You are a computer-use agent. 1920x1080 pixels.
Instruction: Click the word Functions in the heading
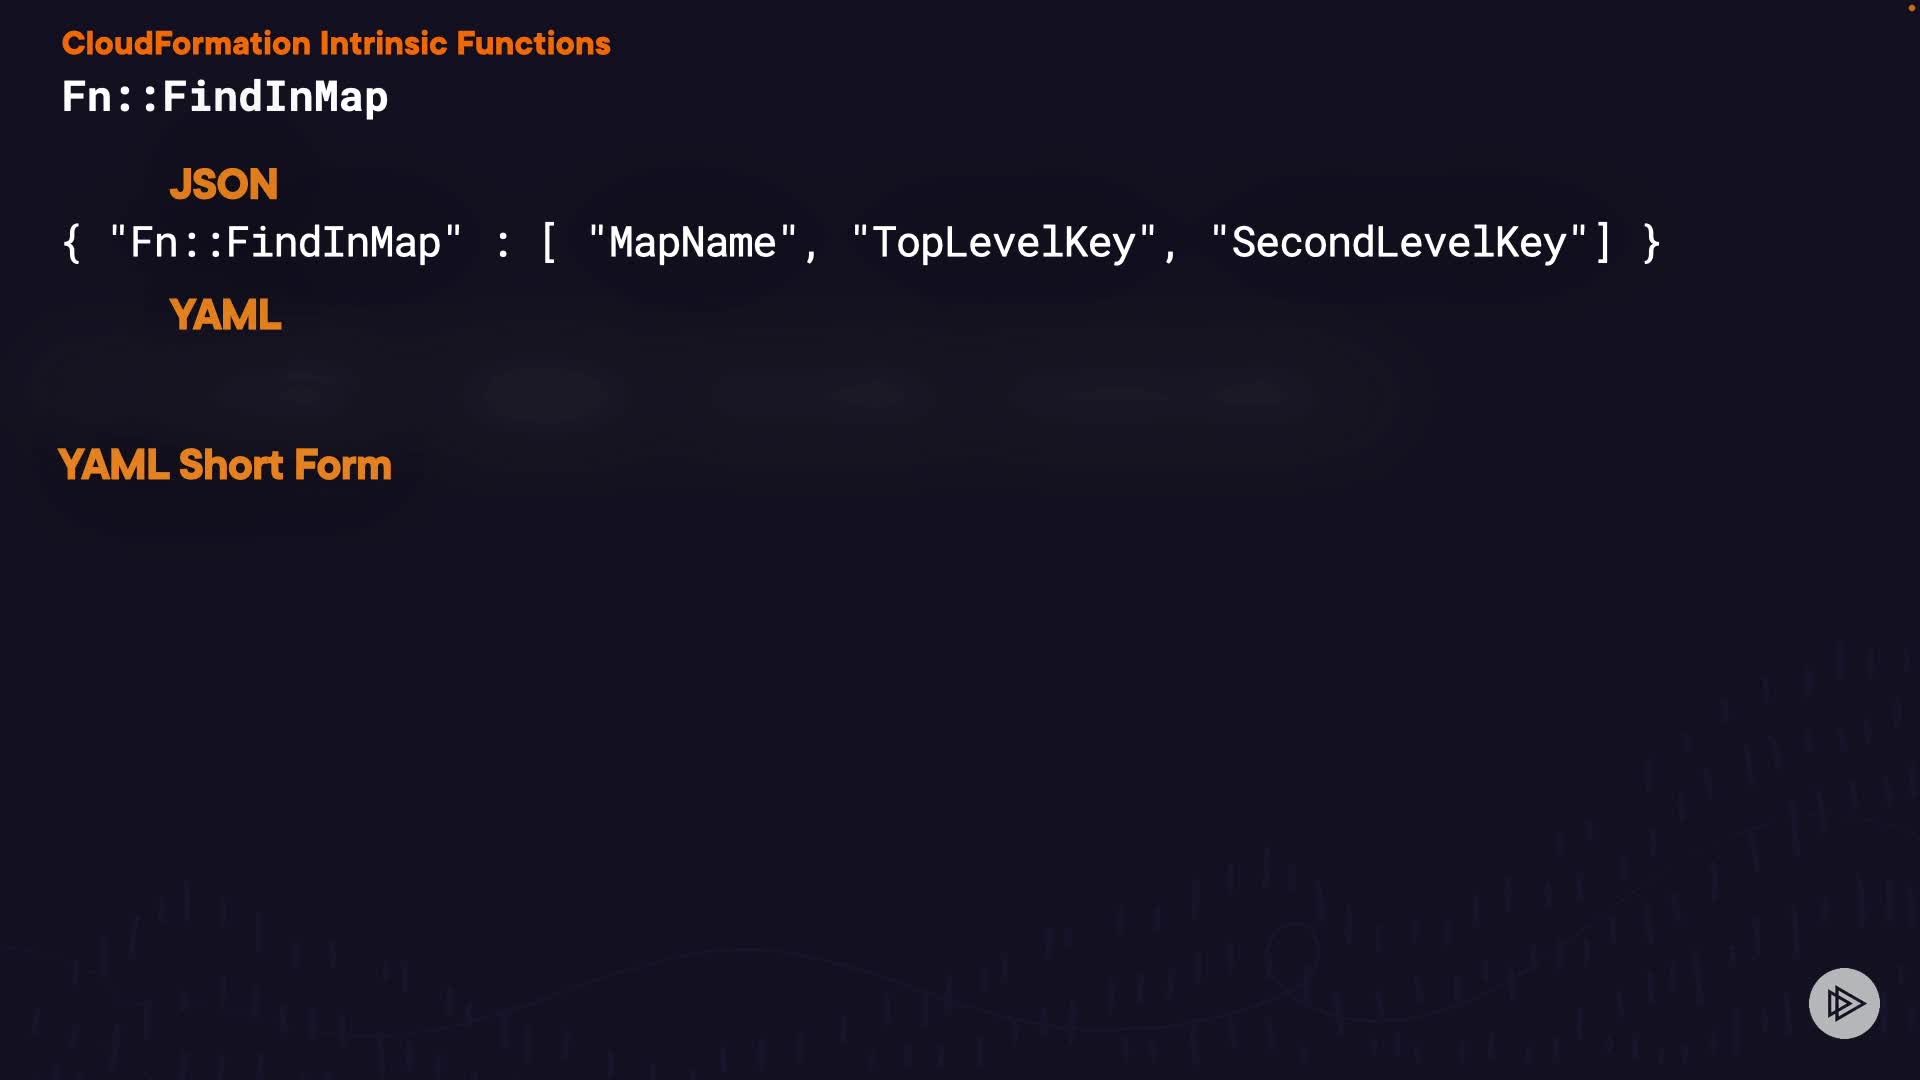click(533, 44)
